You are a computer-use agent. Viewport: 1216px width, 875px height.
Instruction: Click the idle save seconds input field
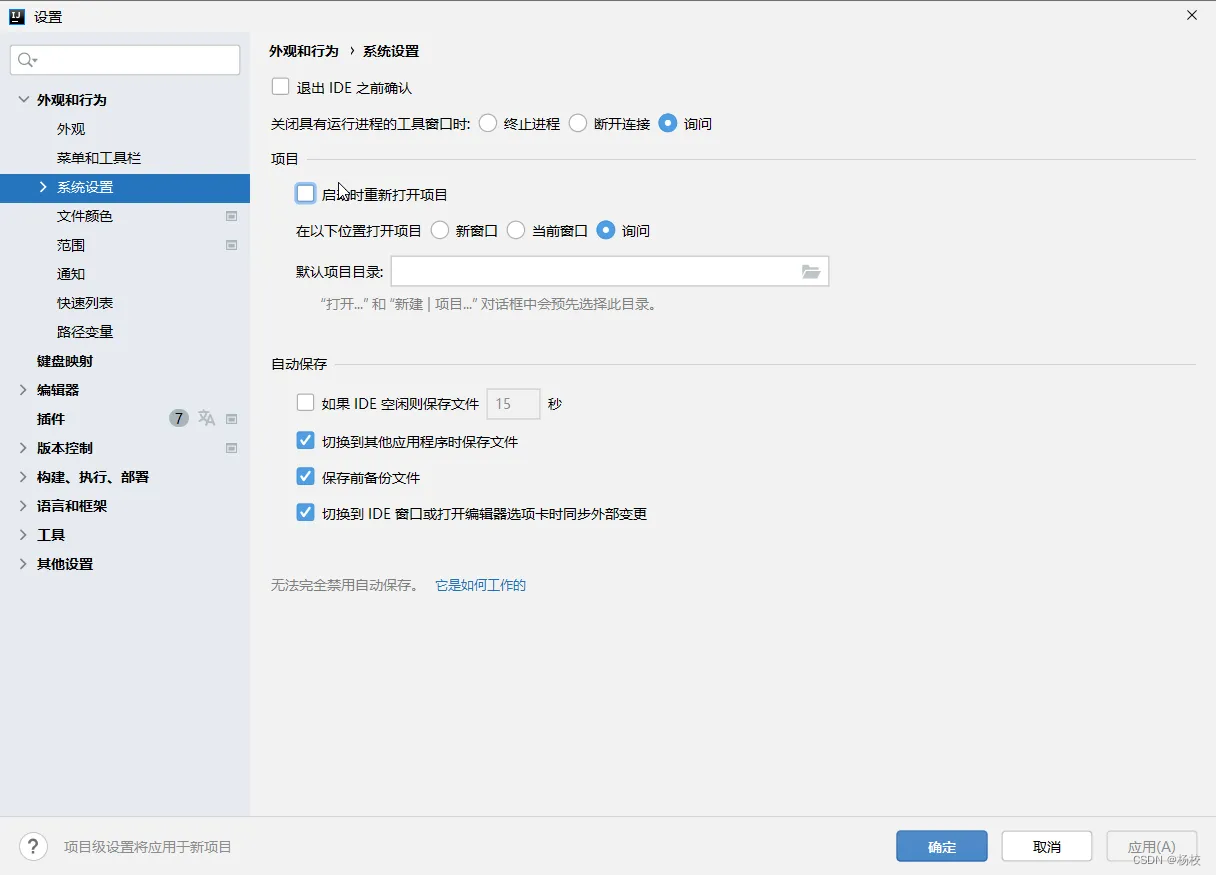[512, 404]
